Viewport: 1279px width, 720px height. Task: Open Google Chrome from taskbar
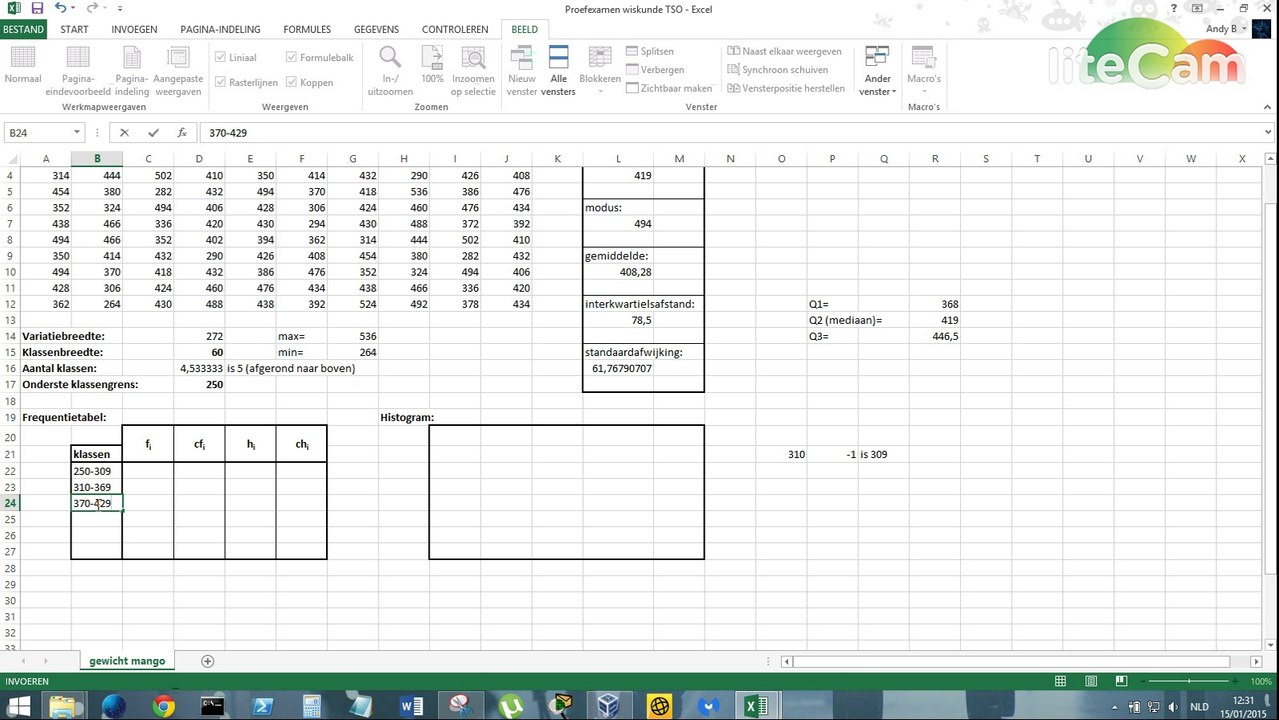pos(164,706)
